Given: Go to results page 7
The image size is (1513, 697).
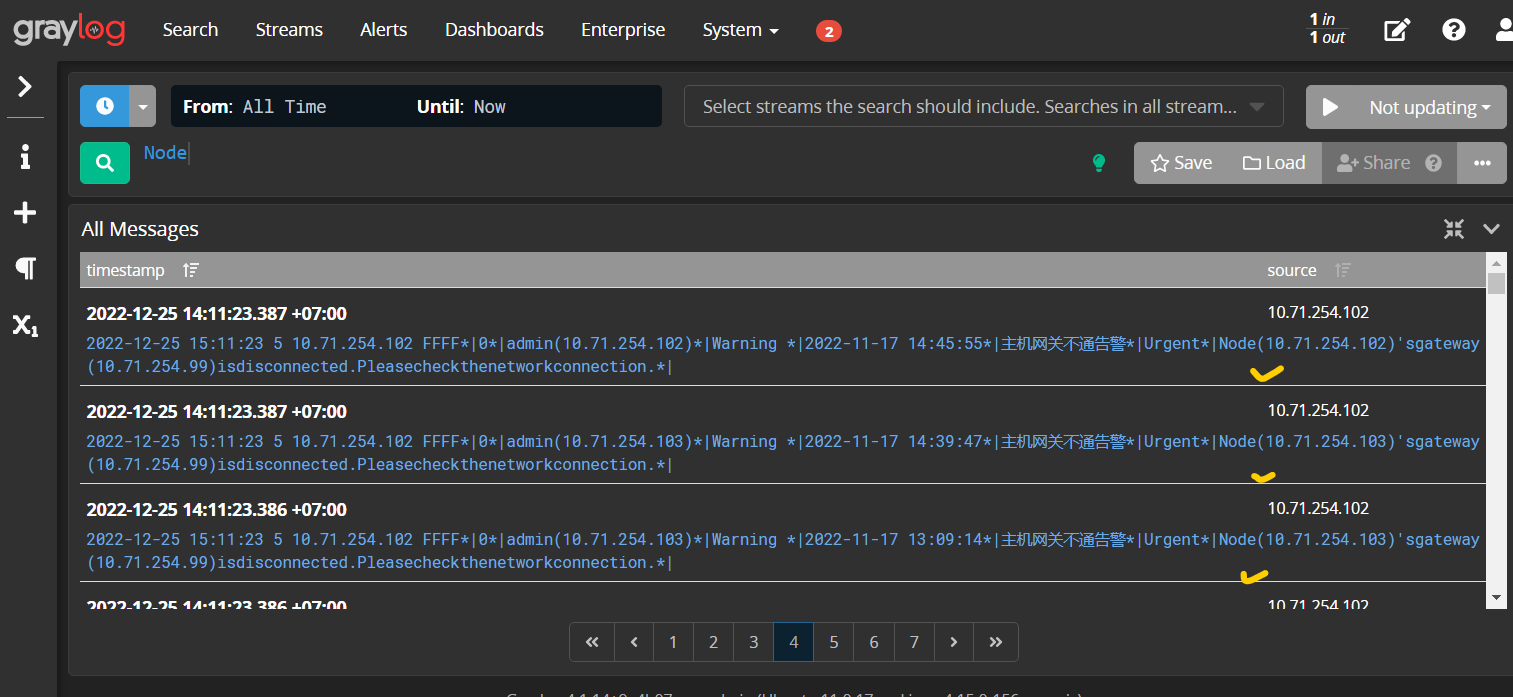Looking at the screenshot, I should 914,642.
